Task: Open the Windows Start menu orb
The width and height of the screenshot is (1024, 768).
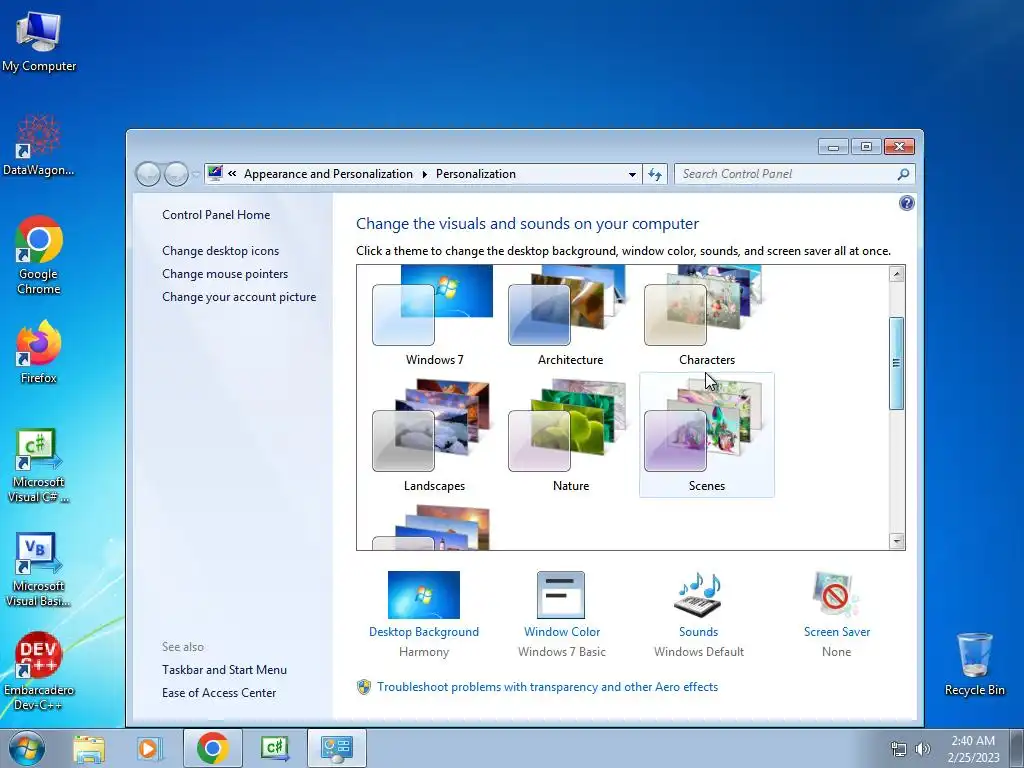Action: [27, 748]
